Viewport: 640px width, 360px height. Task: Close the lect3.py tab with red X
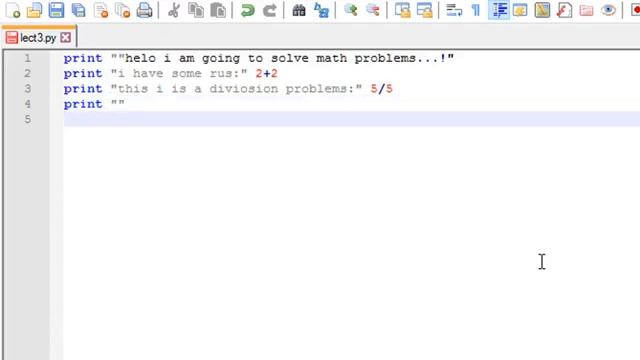[x=65, y=38]
